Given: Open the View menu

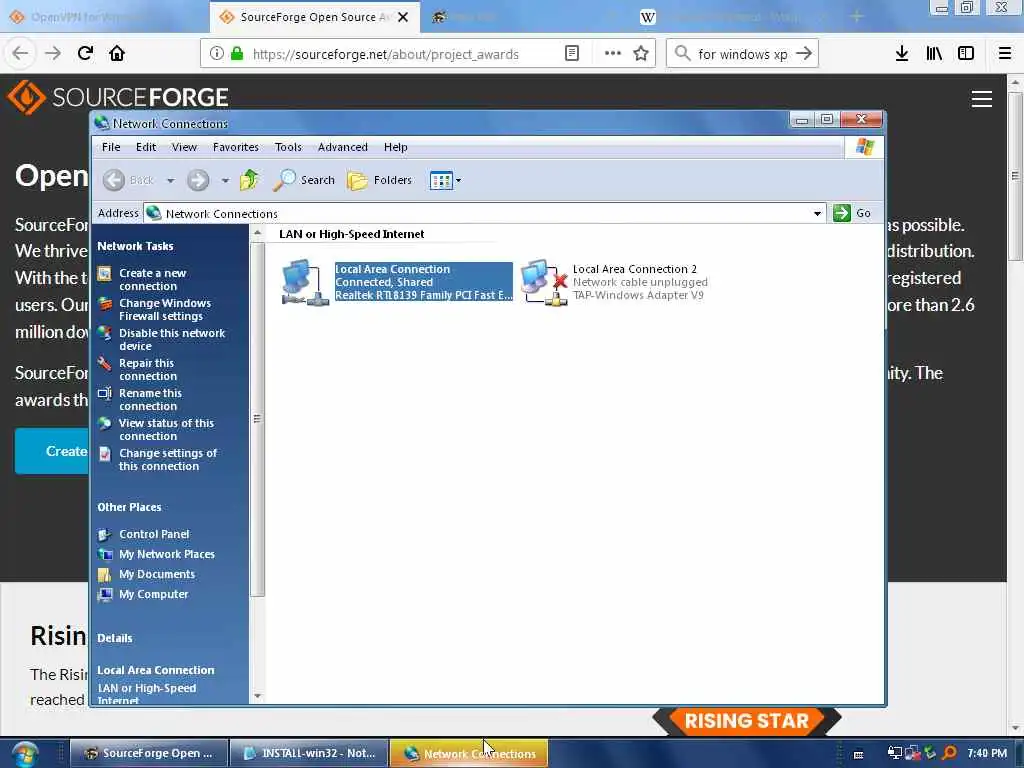Looking at the screenshot, I should pos(184,147).
